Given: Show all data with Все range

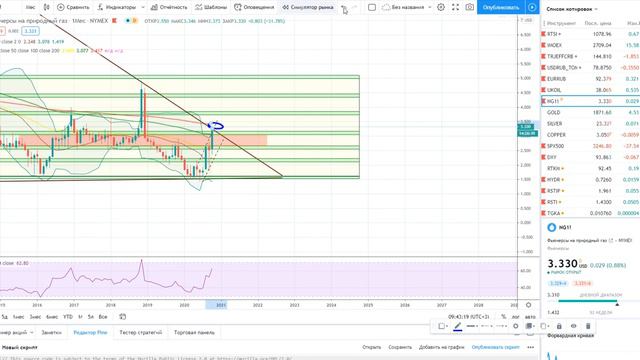Looking at the screenshot, I should click(103, 317).
